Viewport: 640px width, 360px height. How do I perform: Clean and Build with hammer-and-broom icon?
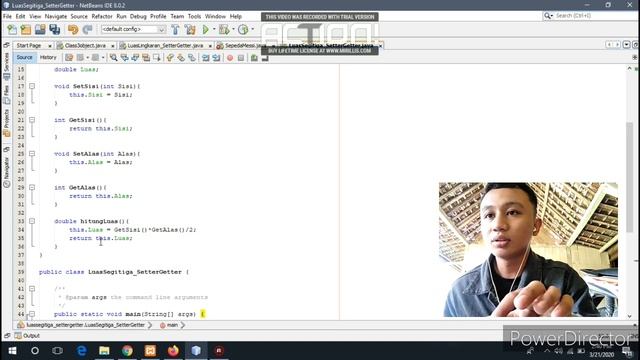click(190, 29)
